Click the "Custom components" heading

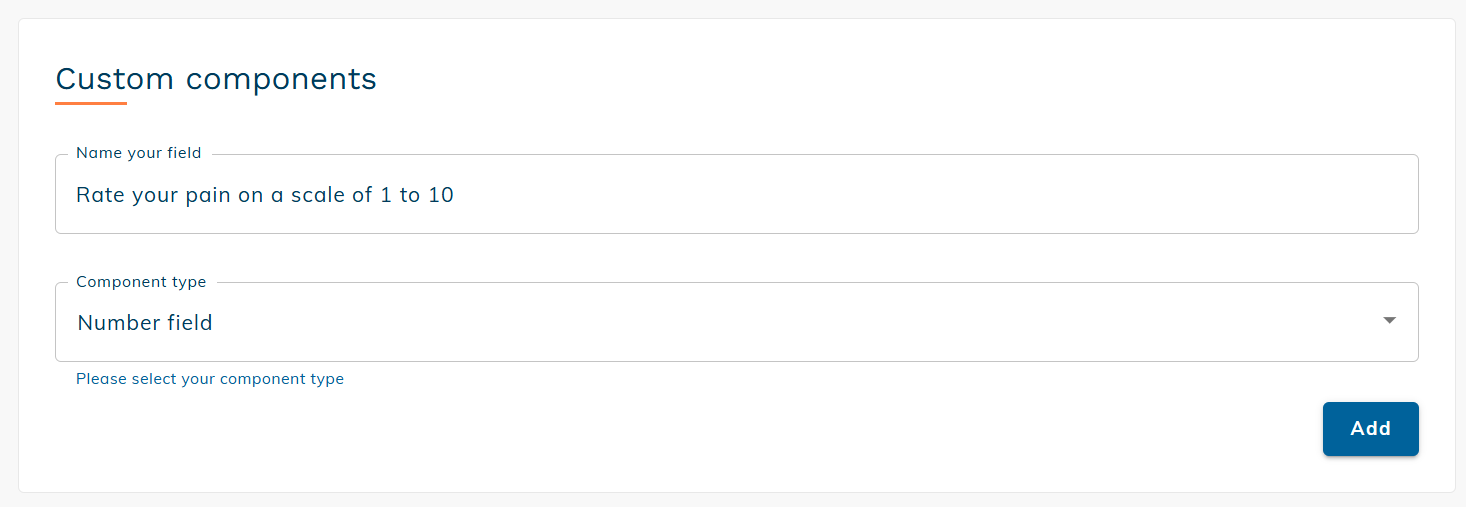coord(216,79)
